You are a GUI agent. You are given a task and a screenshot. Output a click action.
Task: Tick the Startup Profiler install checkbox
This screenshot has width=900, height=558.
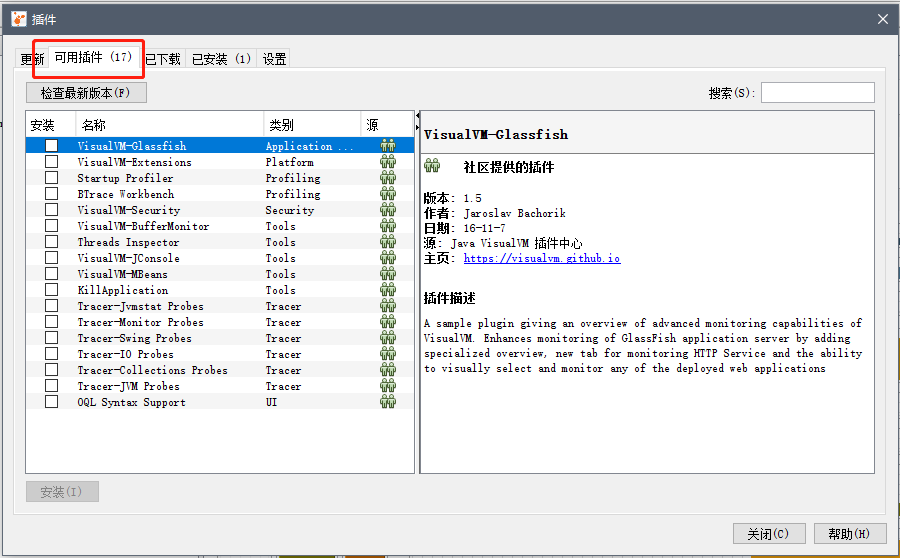tap(52, 178)
